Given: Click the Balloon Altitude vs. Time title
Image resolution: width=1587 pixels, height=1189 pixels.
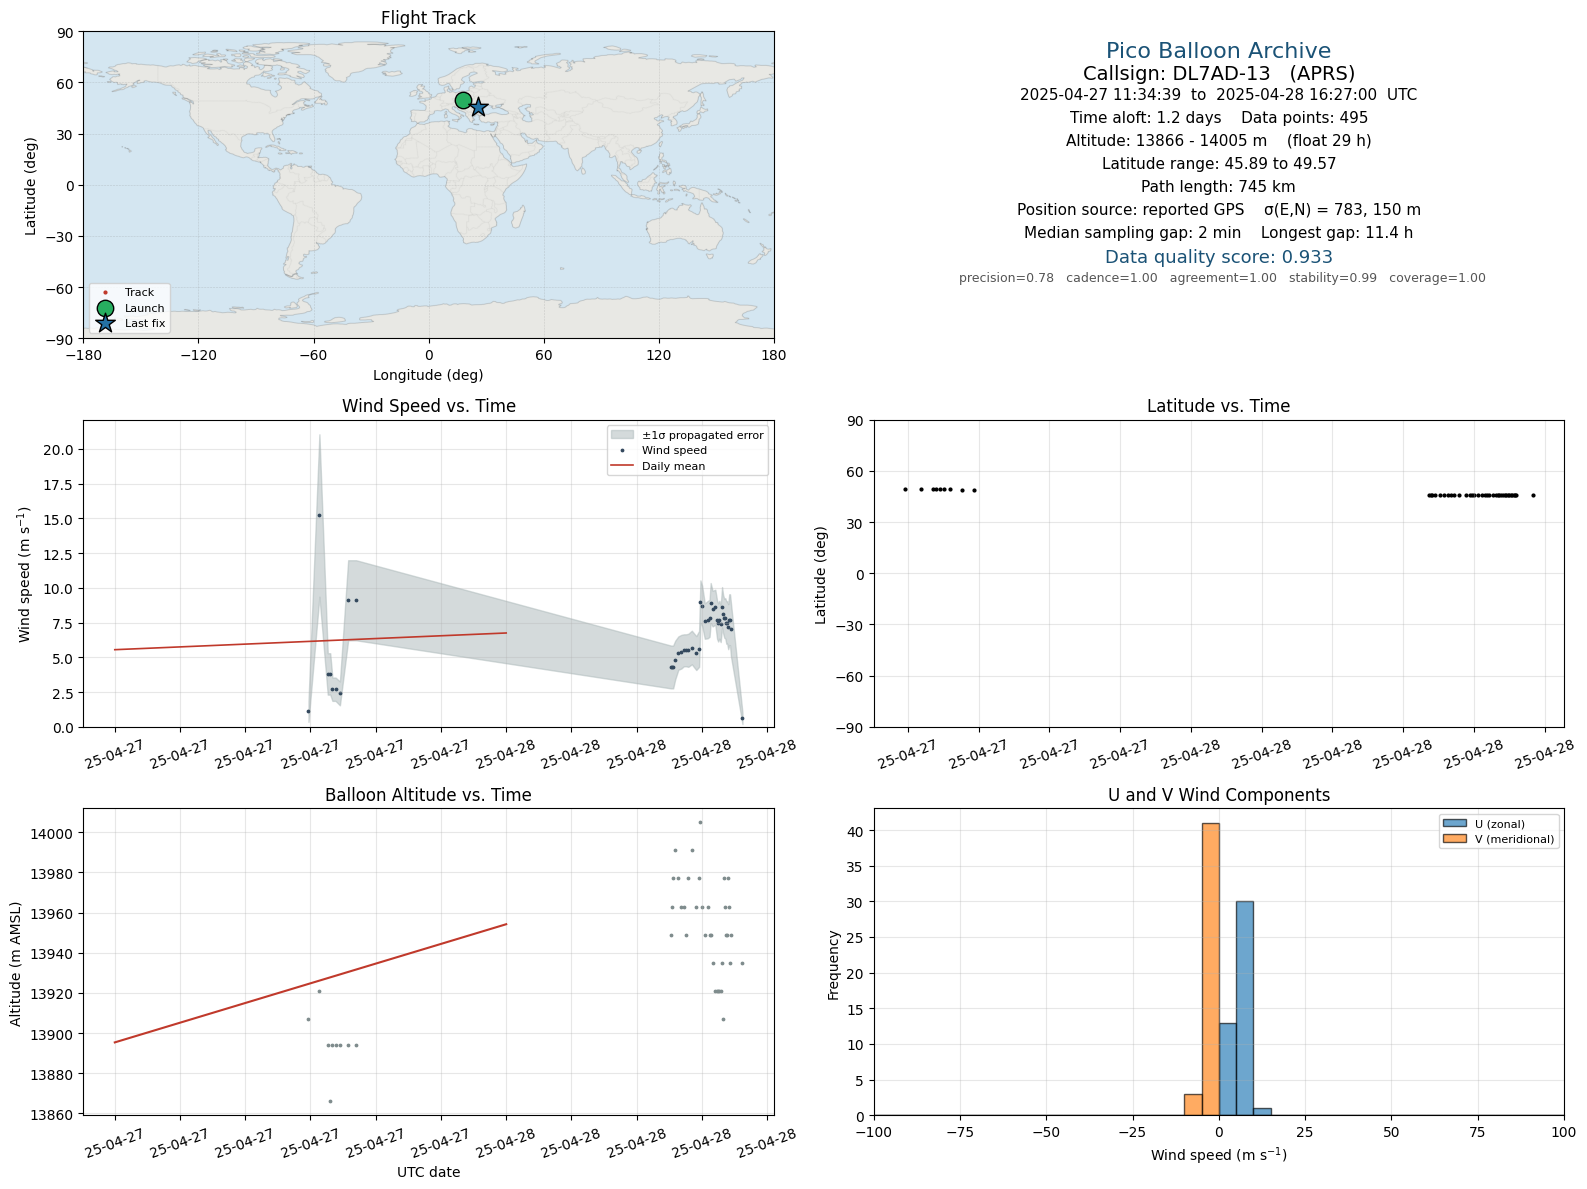Looking at the screenshot, I should 428,795.
